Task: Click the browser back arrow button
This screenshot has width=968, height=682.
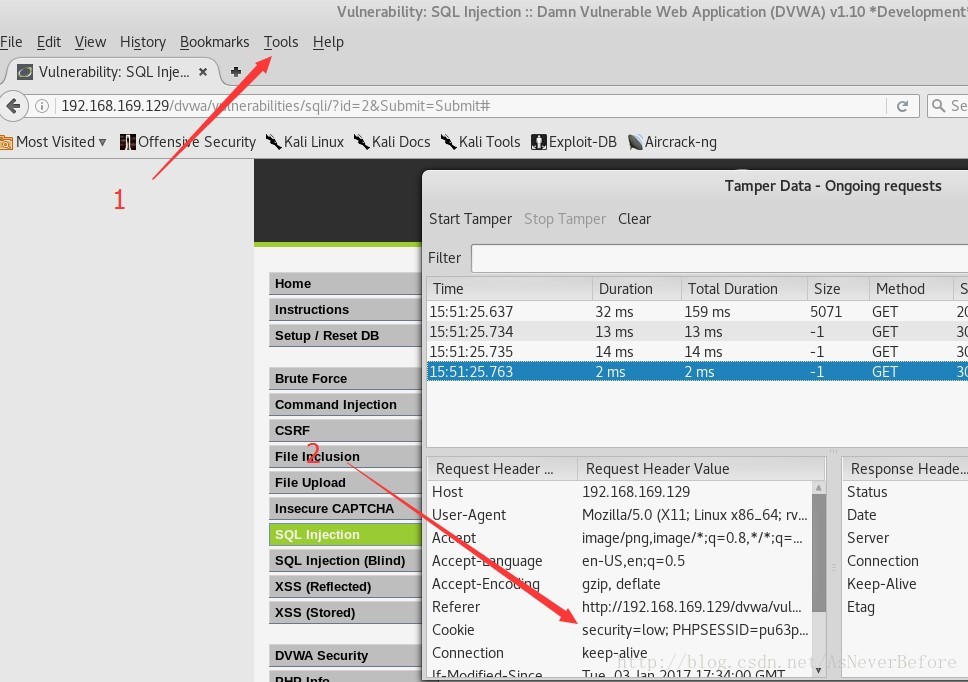Action: point(13,106)
